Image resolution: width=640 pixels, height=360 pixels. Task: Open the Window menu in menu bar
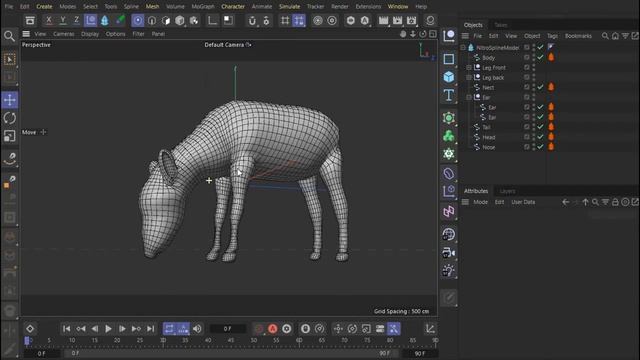coord(398,7)
